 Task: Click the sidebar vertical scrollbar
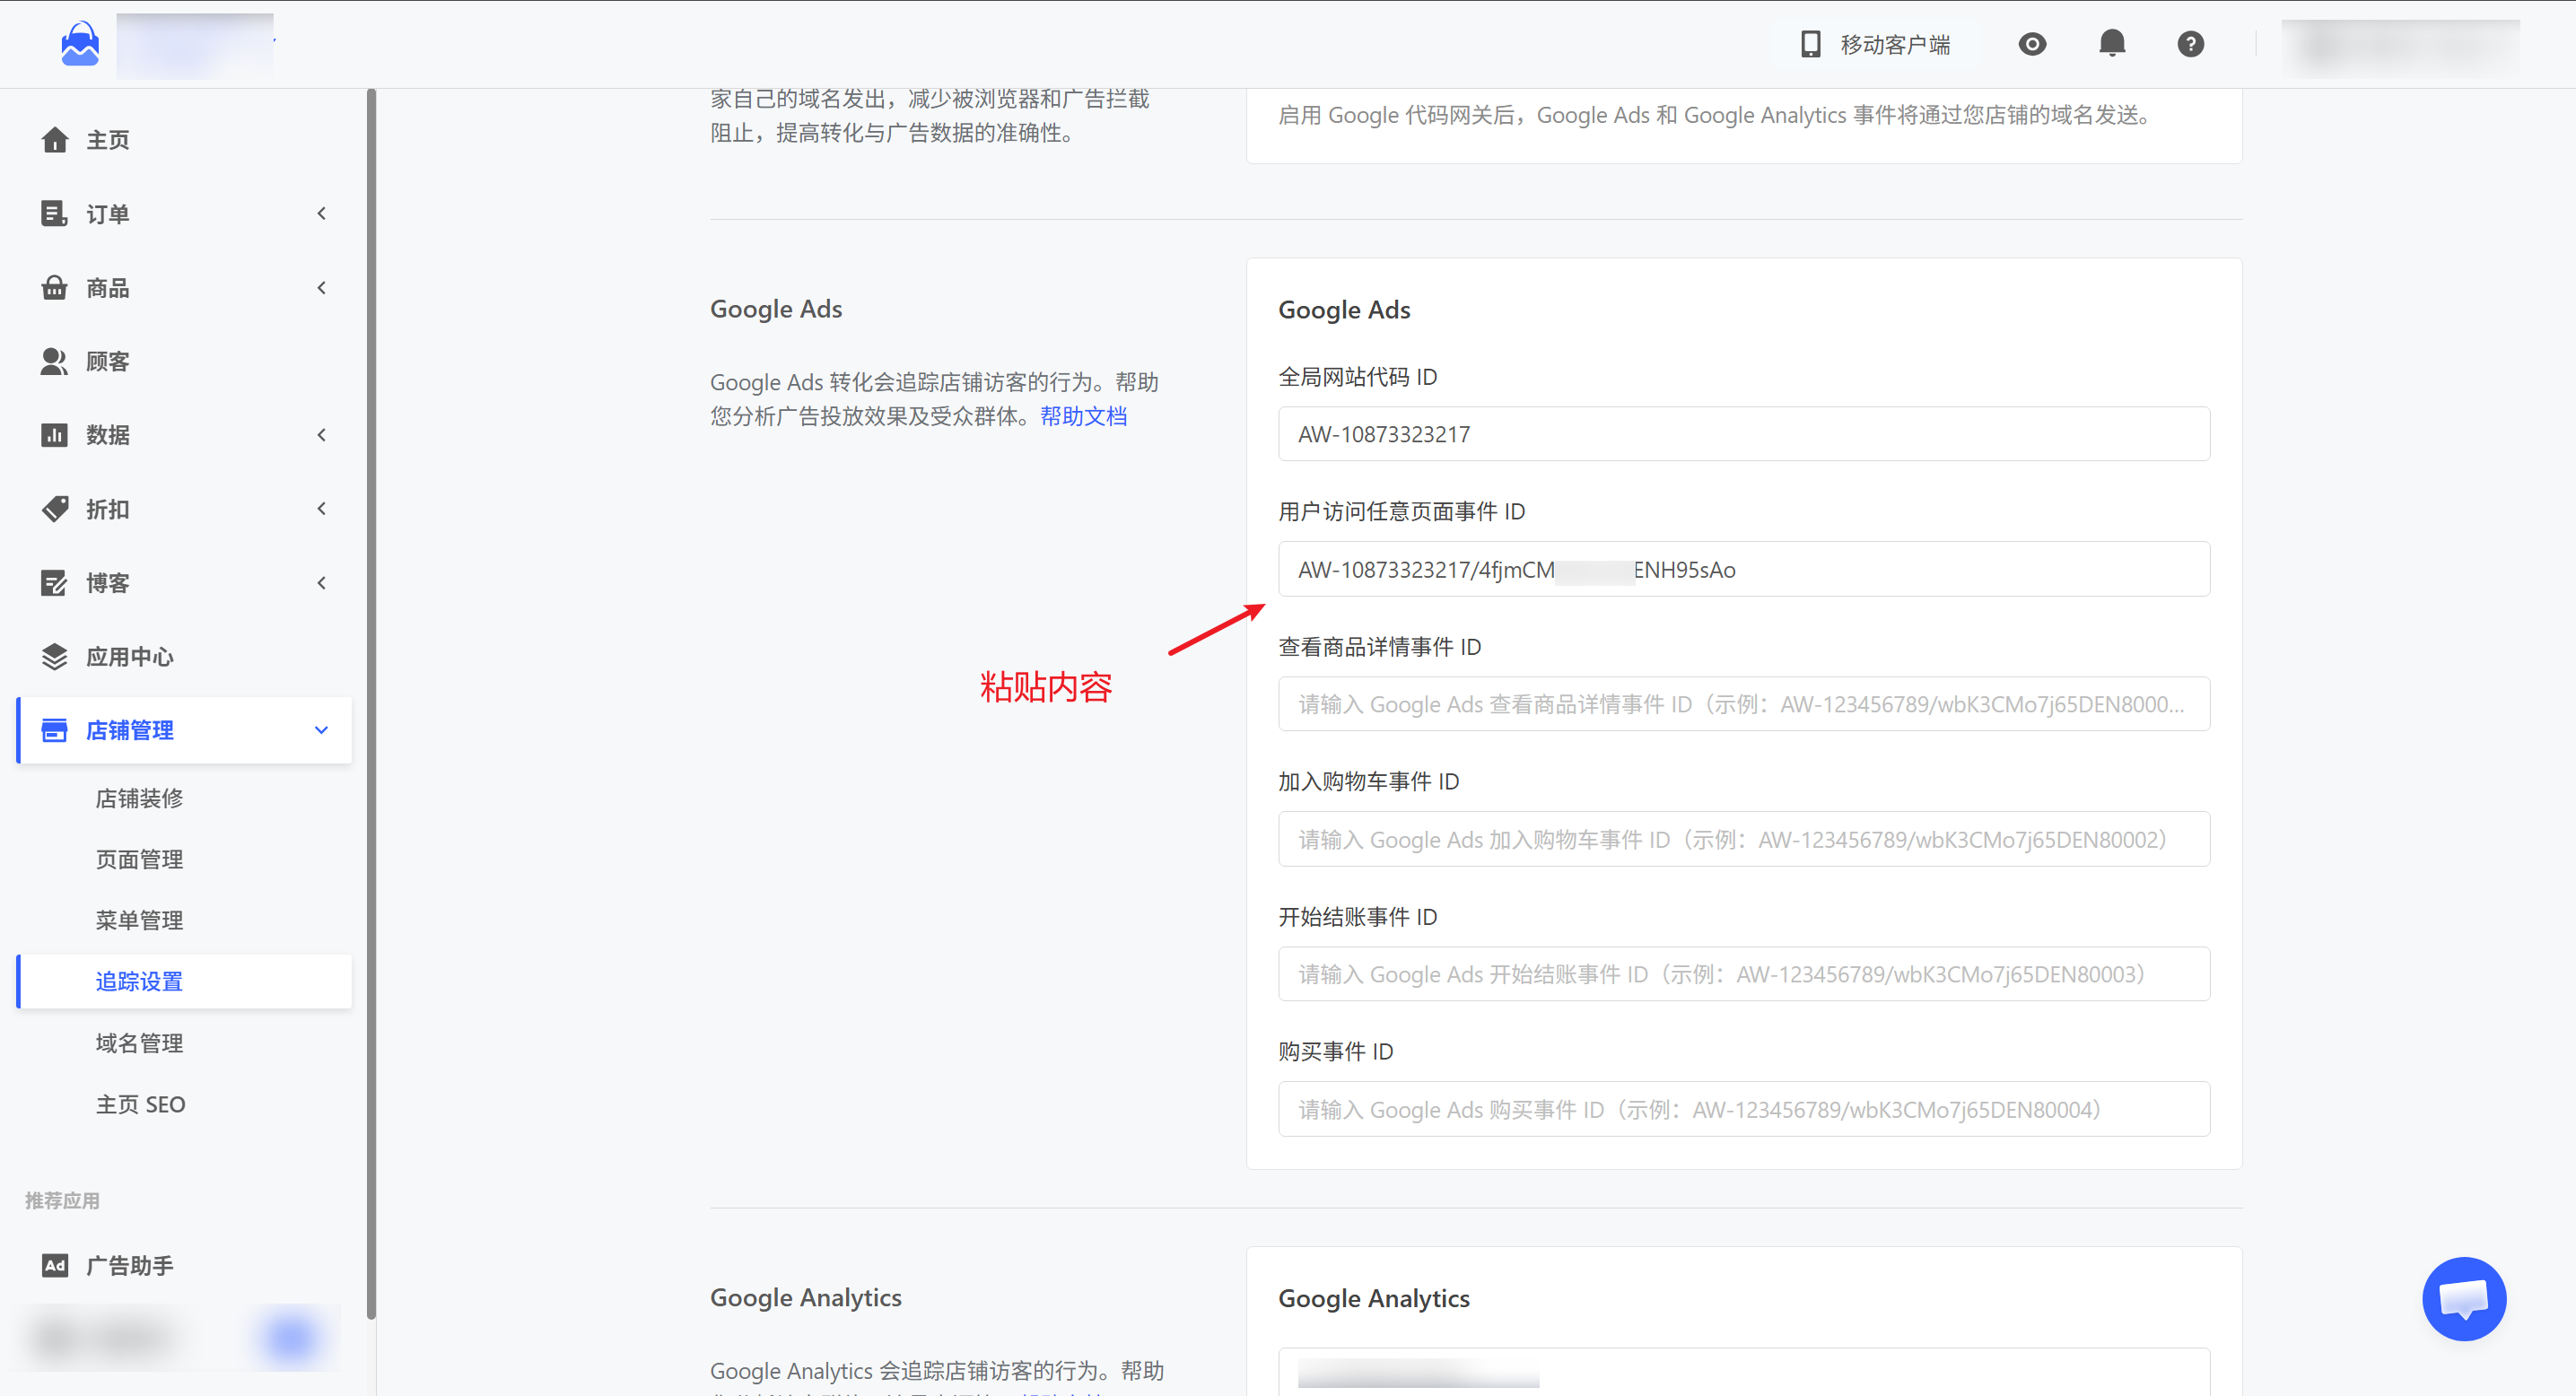tap(372, 704)
